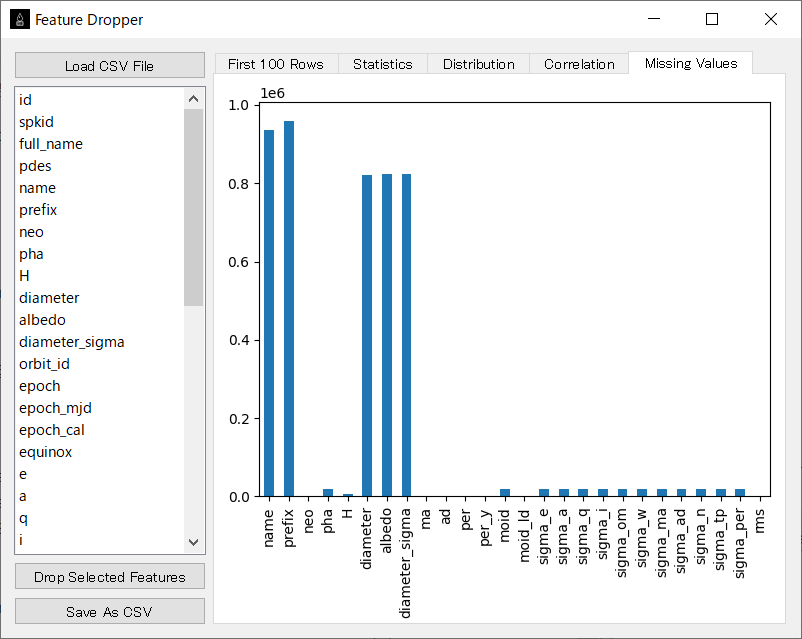Click the feature list scroll up arrow
This screenshot has height=639, width=802.
[193, 99]
